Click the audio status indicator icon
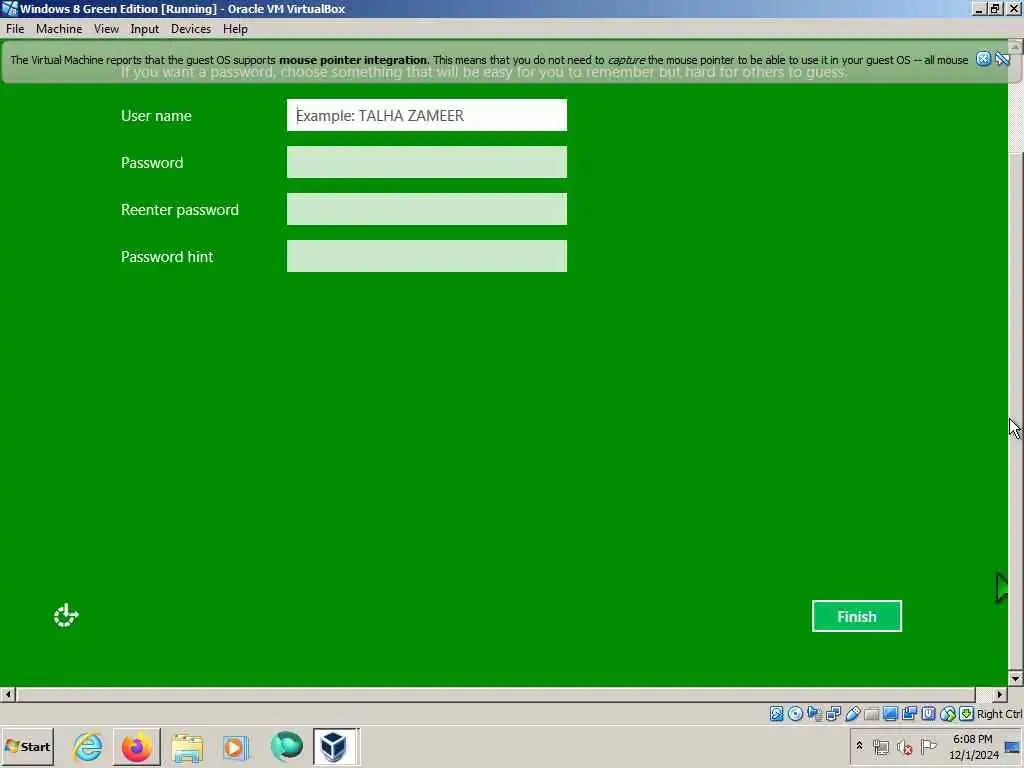The image size is (1024, 768). coord(814,714)
